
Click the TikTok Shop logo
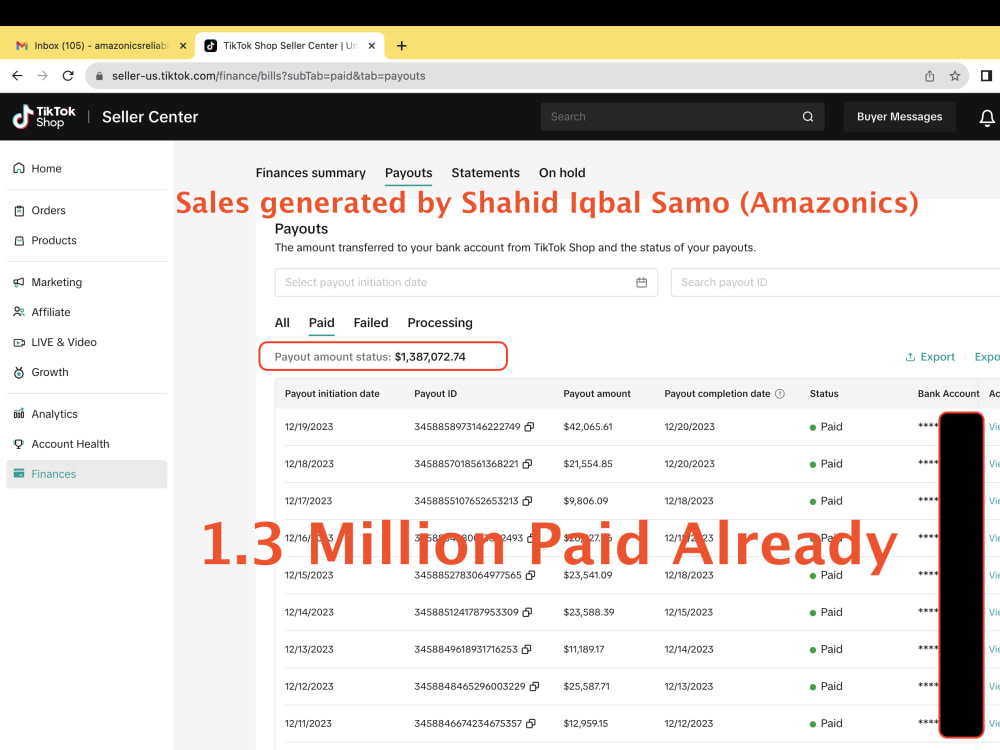(44, 117)
